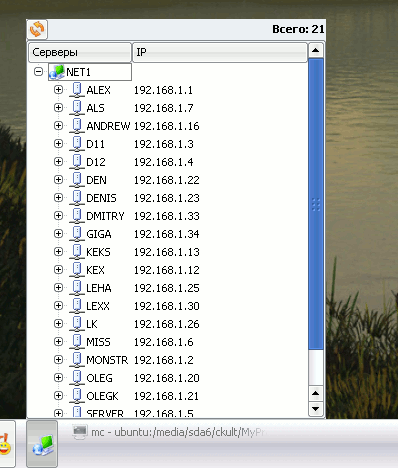The image size is (398, 468).
Task: Click the D11 computer icon
Action: click(x=77, y=144)
